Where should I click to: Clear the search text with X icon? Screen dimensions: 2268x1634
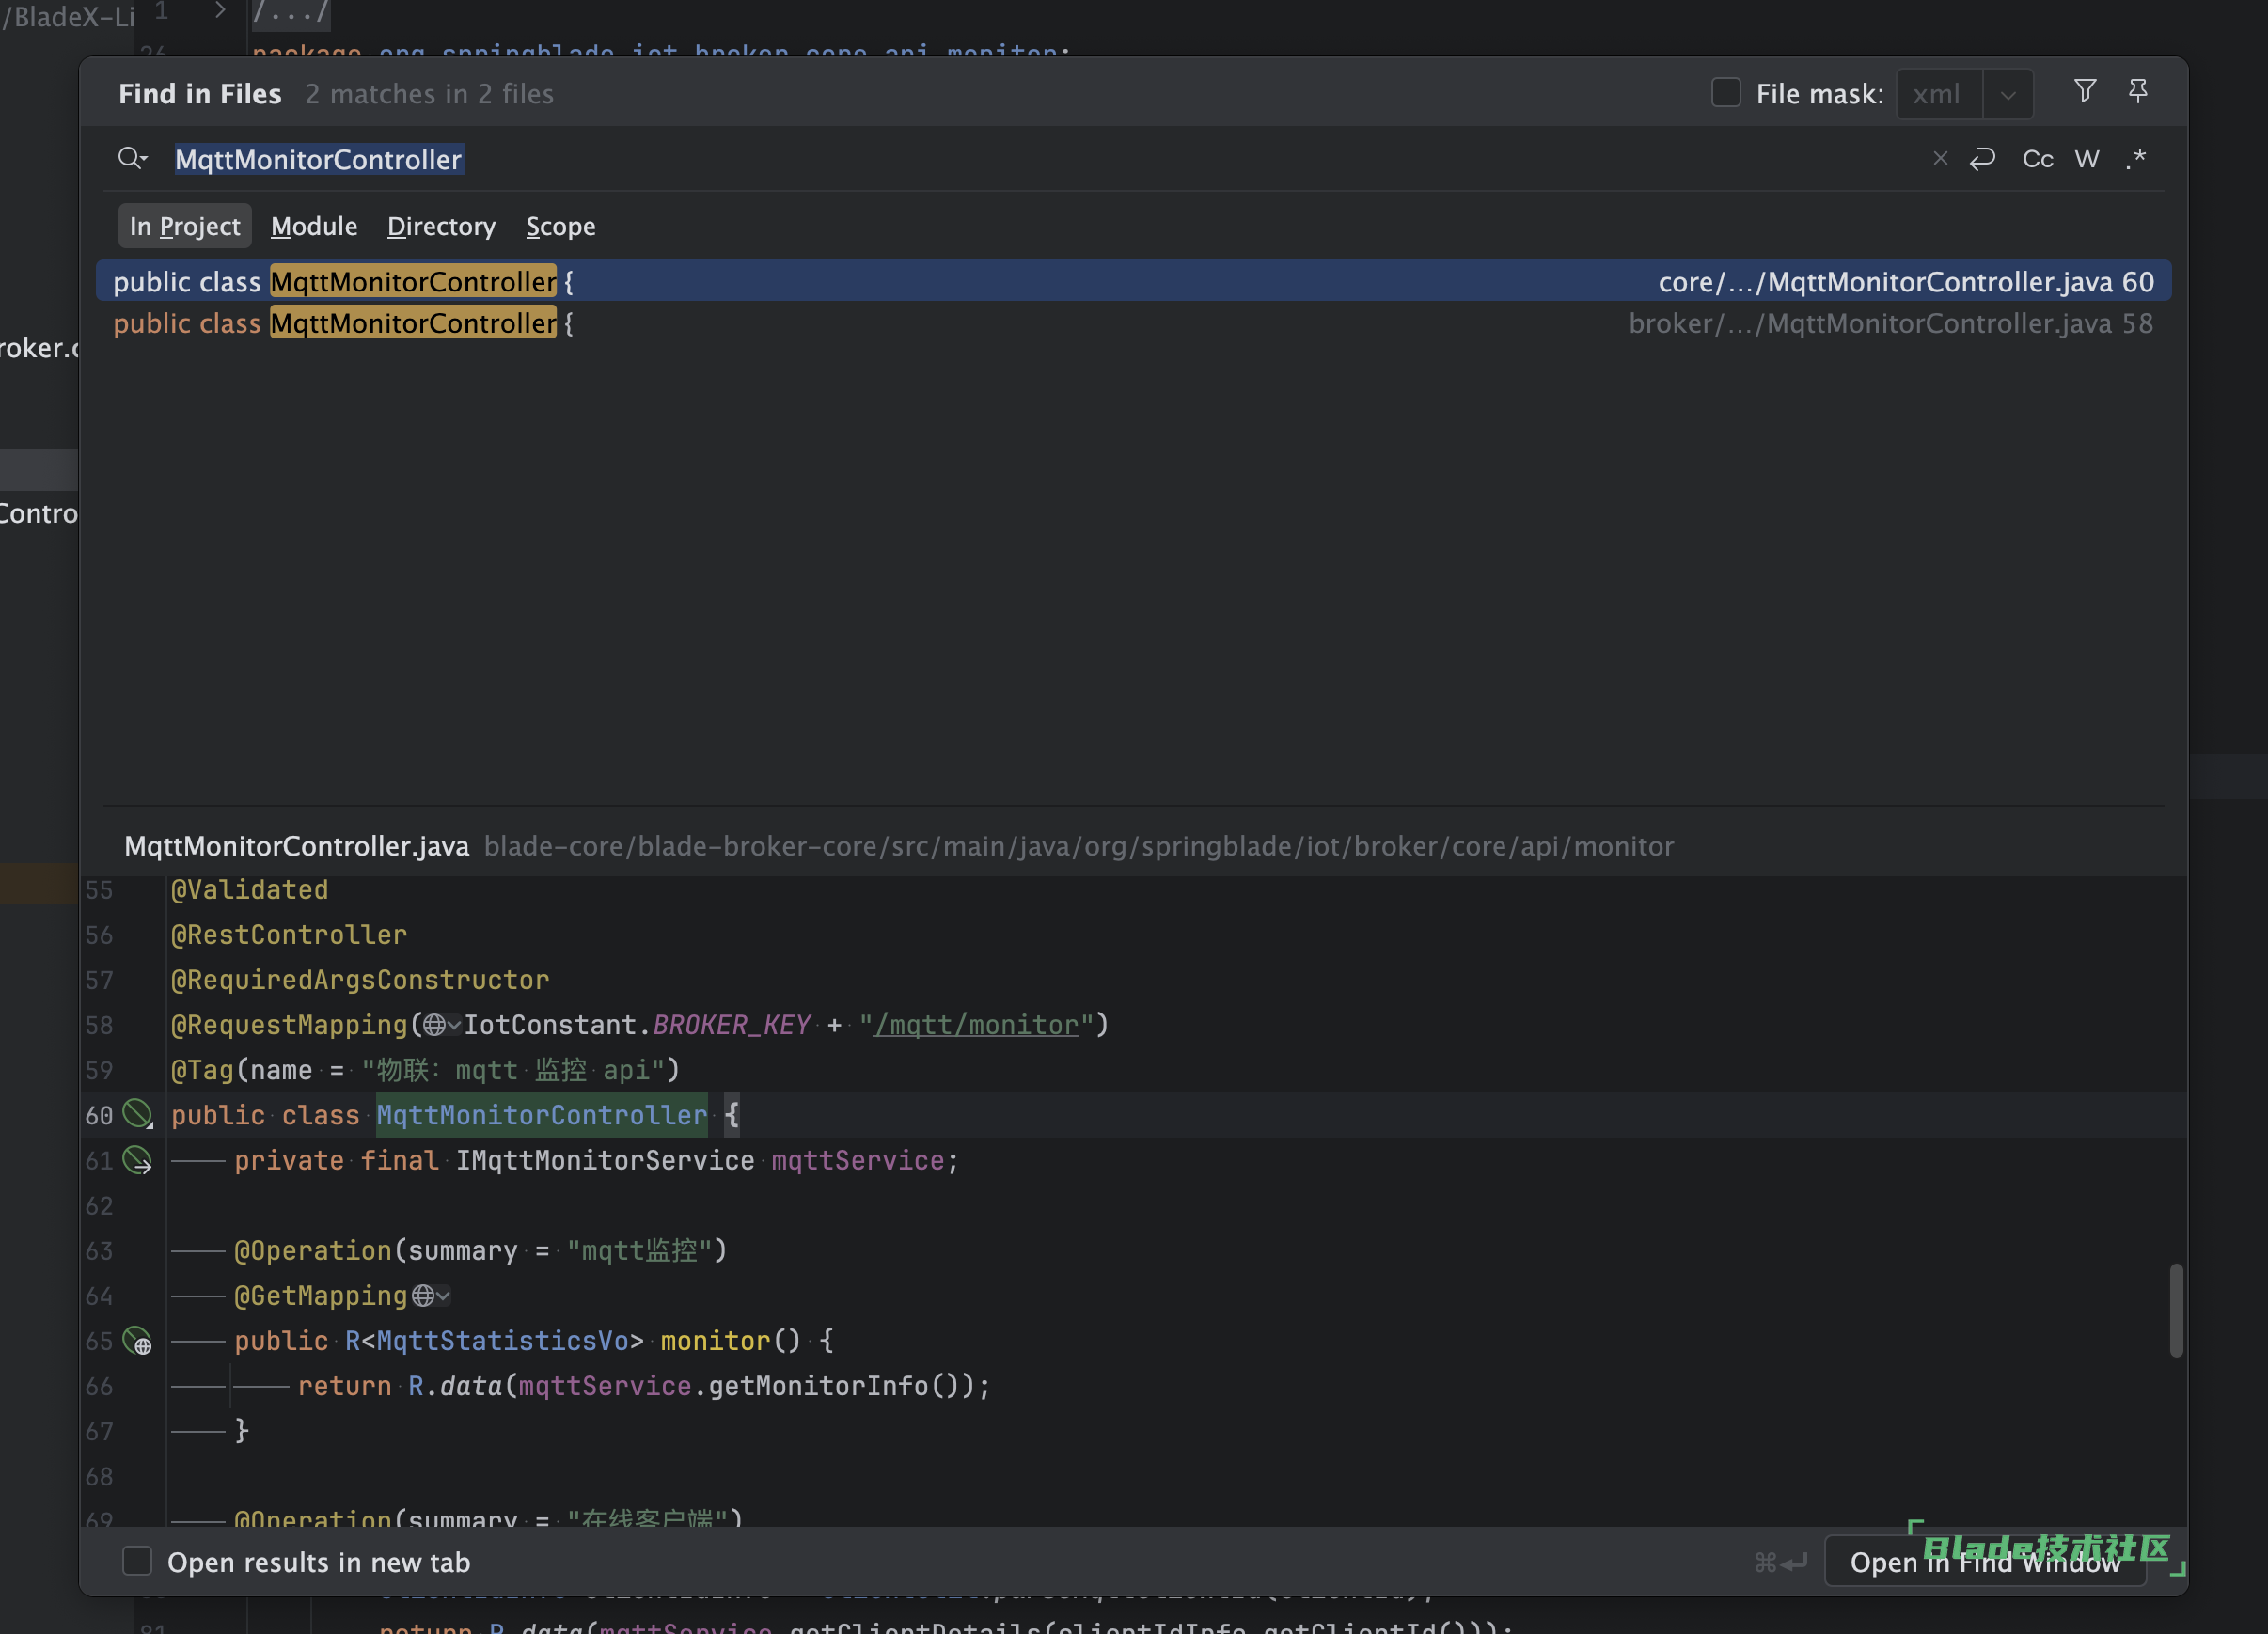(1940, 159)
